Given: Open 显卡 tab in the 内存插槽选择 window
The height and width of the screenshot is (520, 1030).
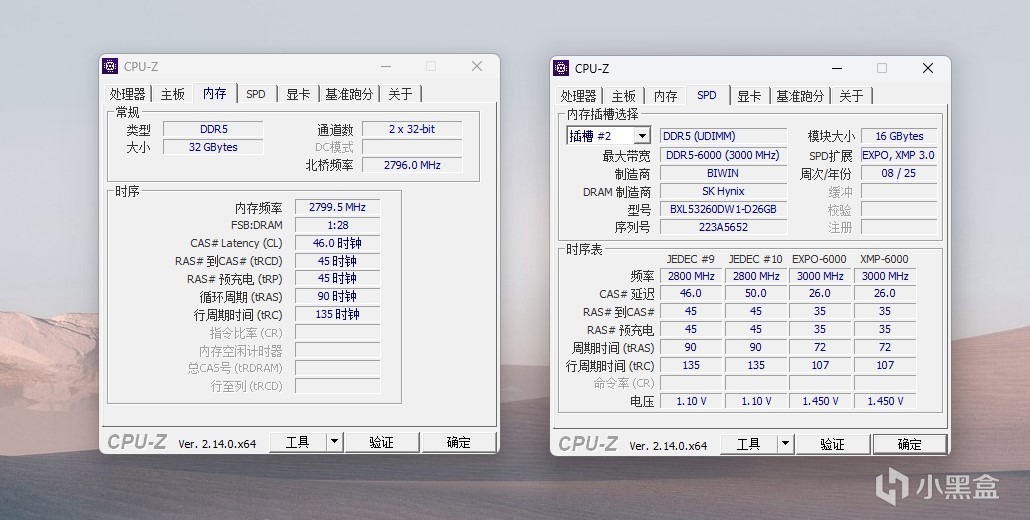Looking at the screenshot, I should 749,96.
